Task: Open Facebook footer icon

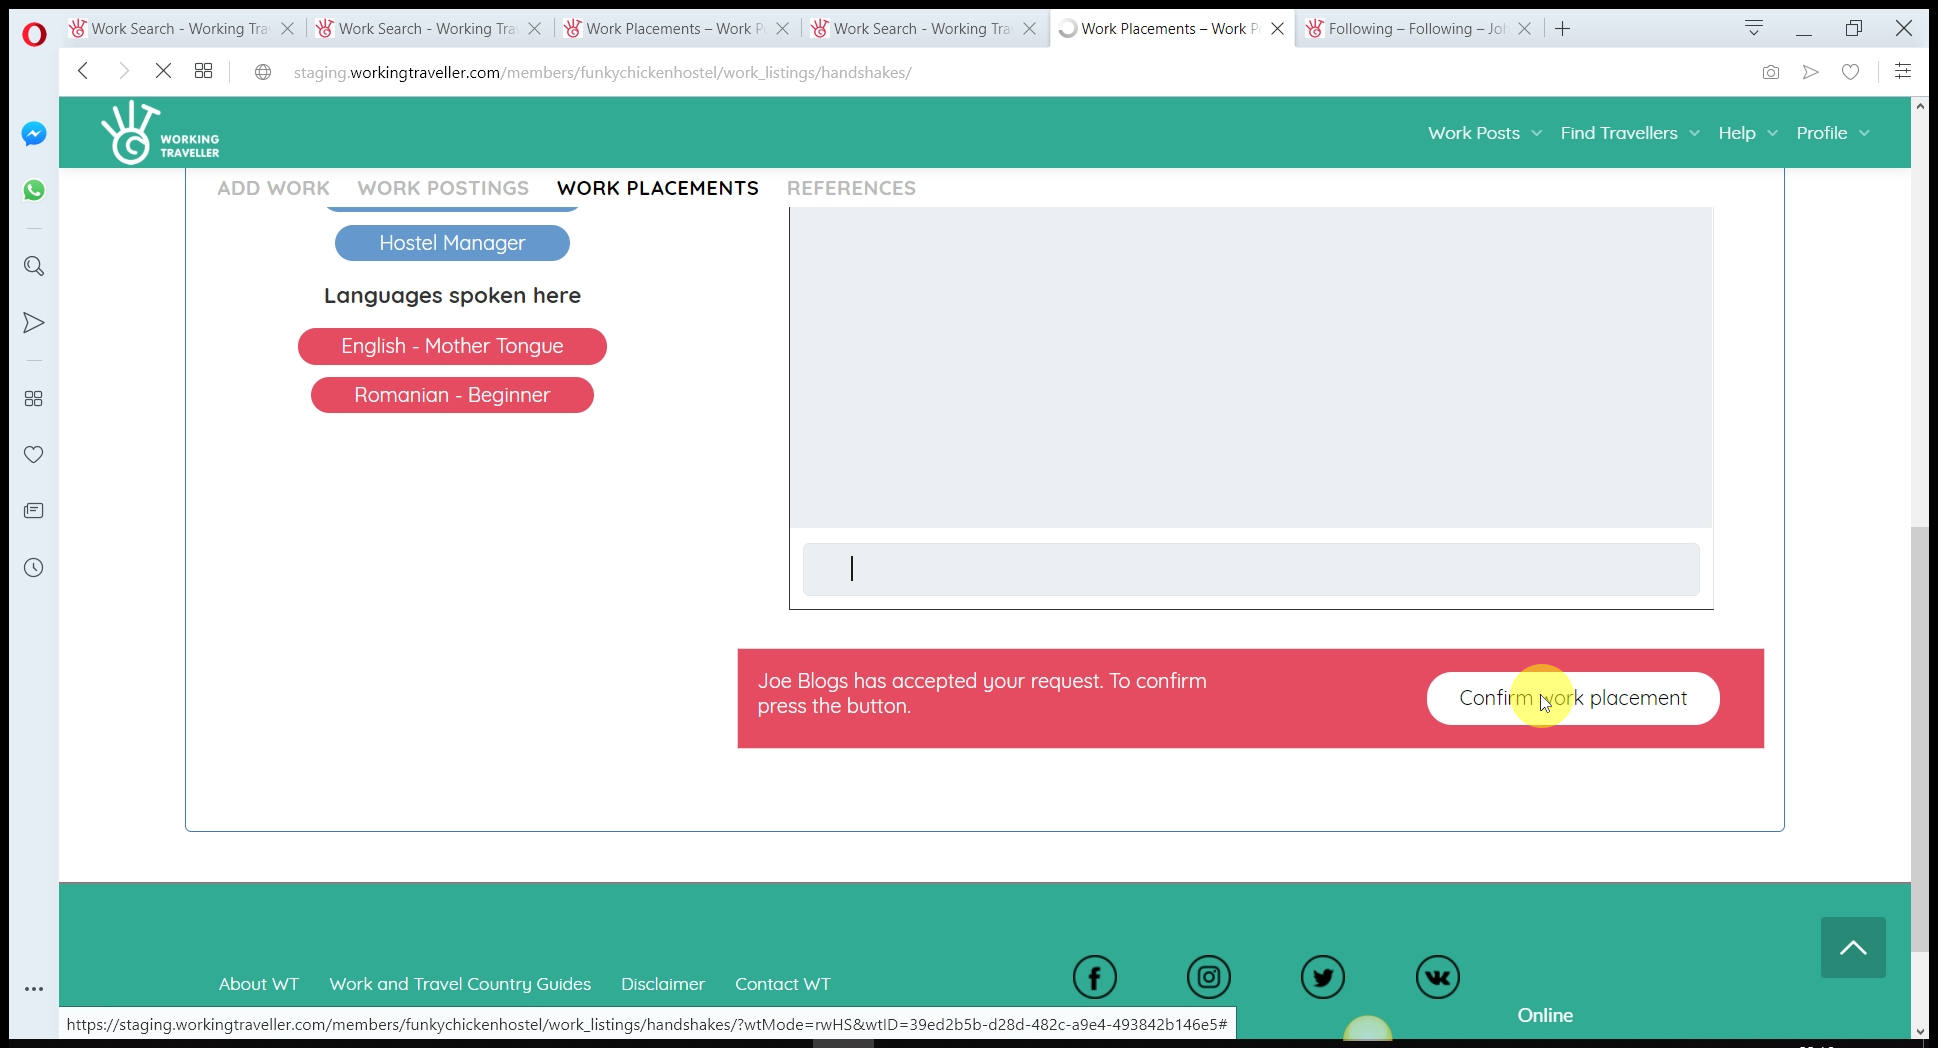Action: click(x=1095, y=977)
